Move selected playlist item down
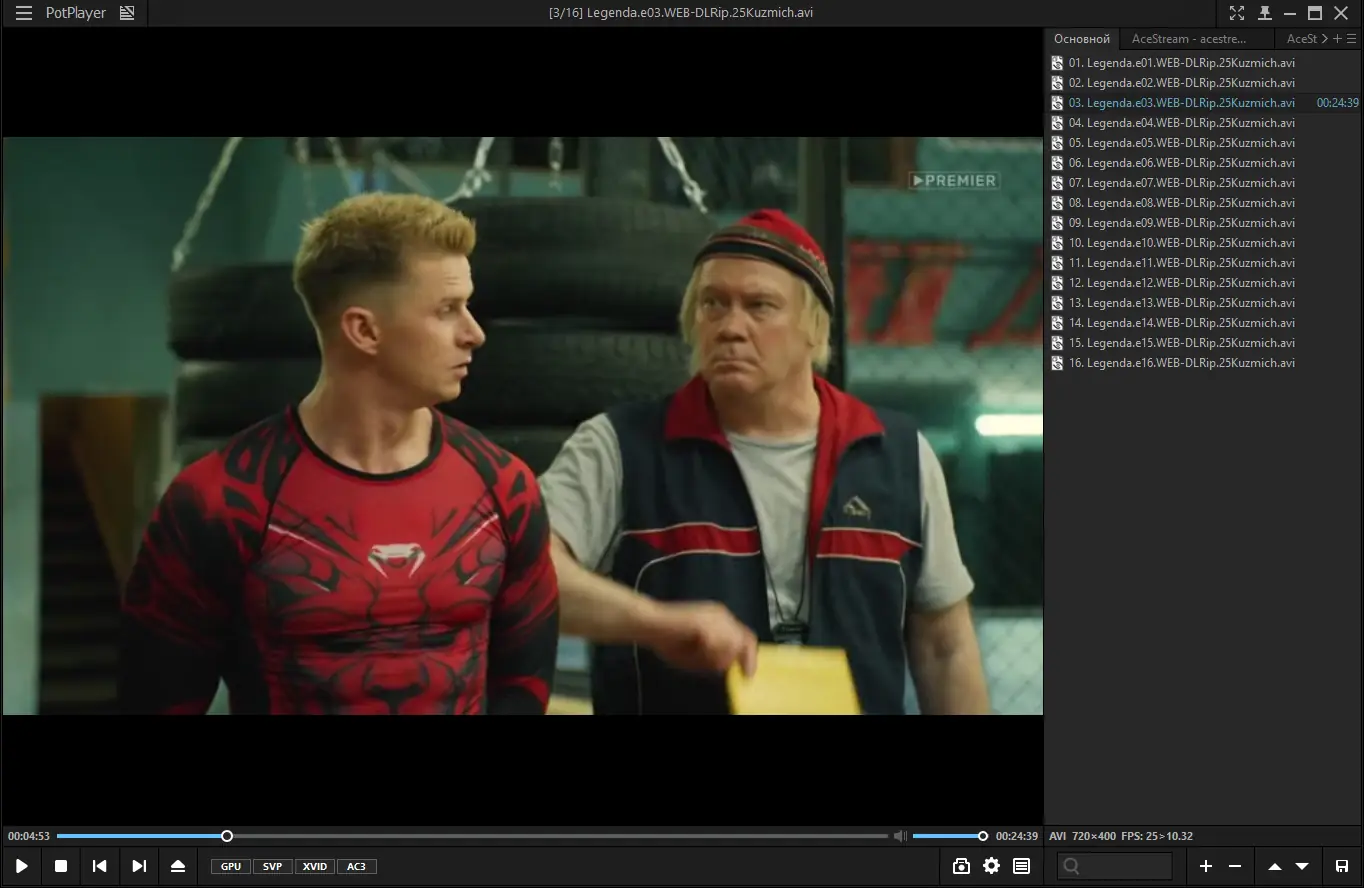Viewport: 1364px width, 888px height. click(1302, 866)
